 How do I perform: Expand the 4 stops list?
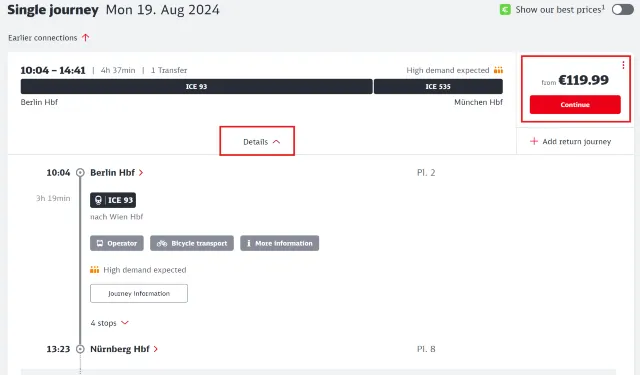[109, 323]
